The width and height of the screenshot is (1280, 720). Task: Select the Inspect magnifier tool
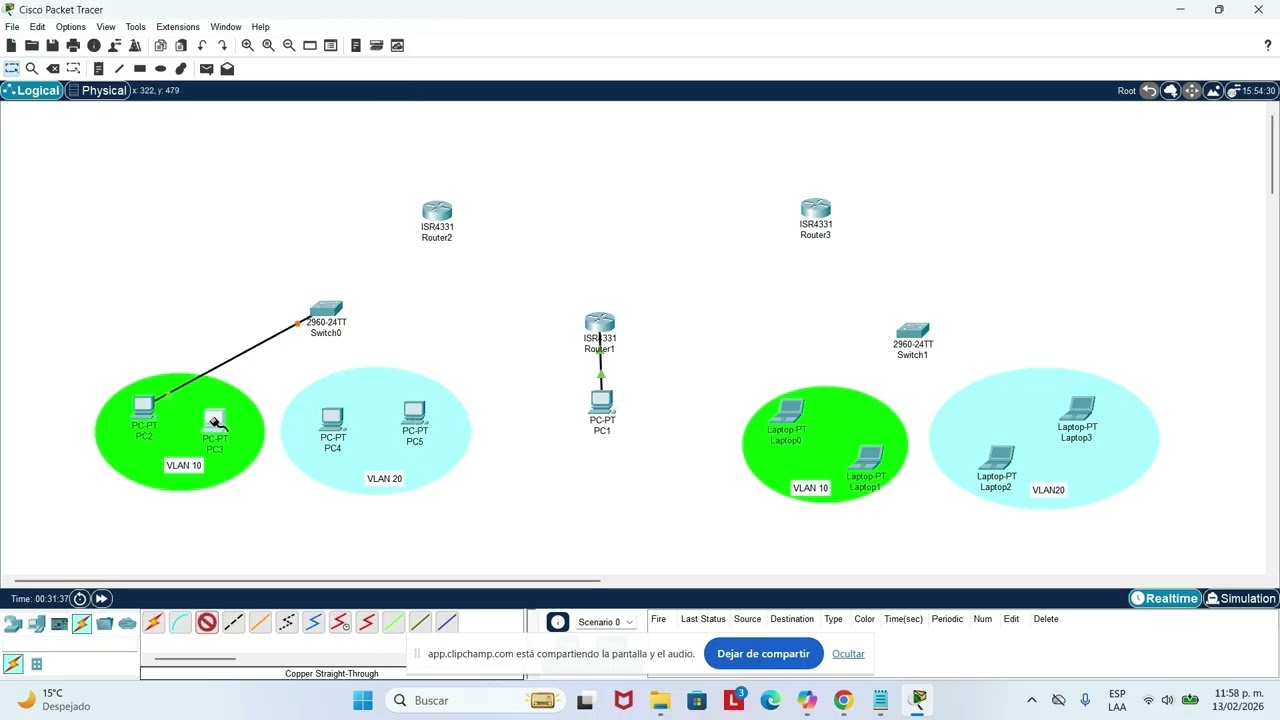pyautogui.click(x=32, y=69)
